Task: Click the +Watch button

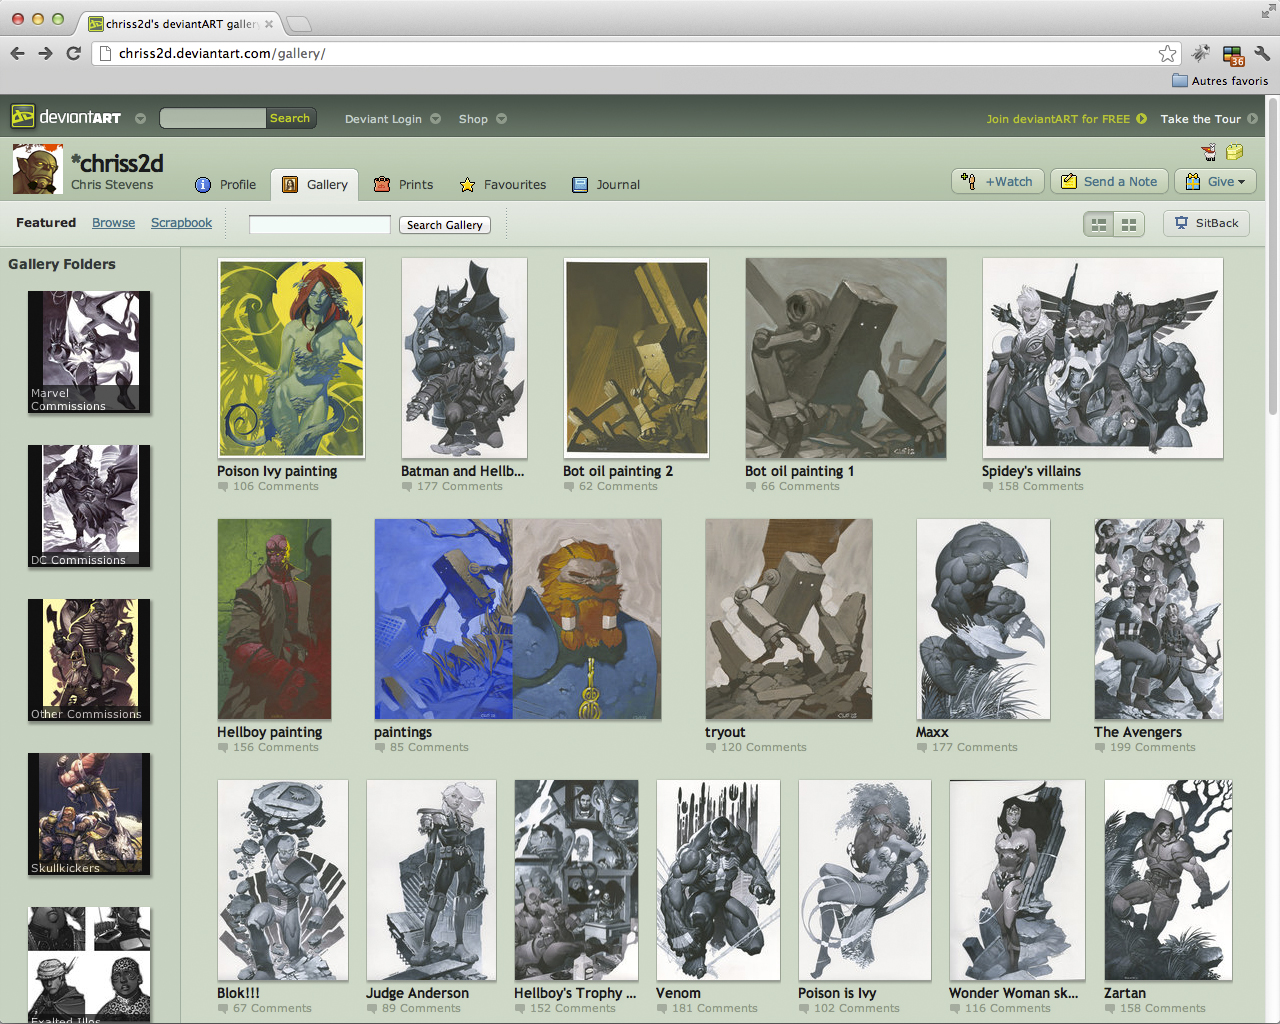Action: point(998,181)
